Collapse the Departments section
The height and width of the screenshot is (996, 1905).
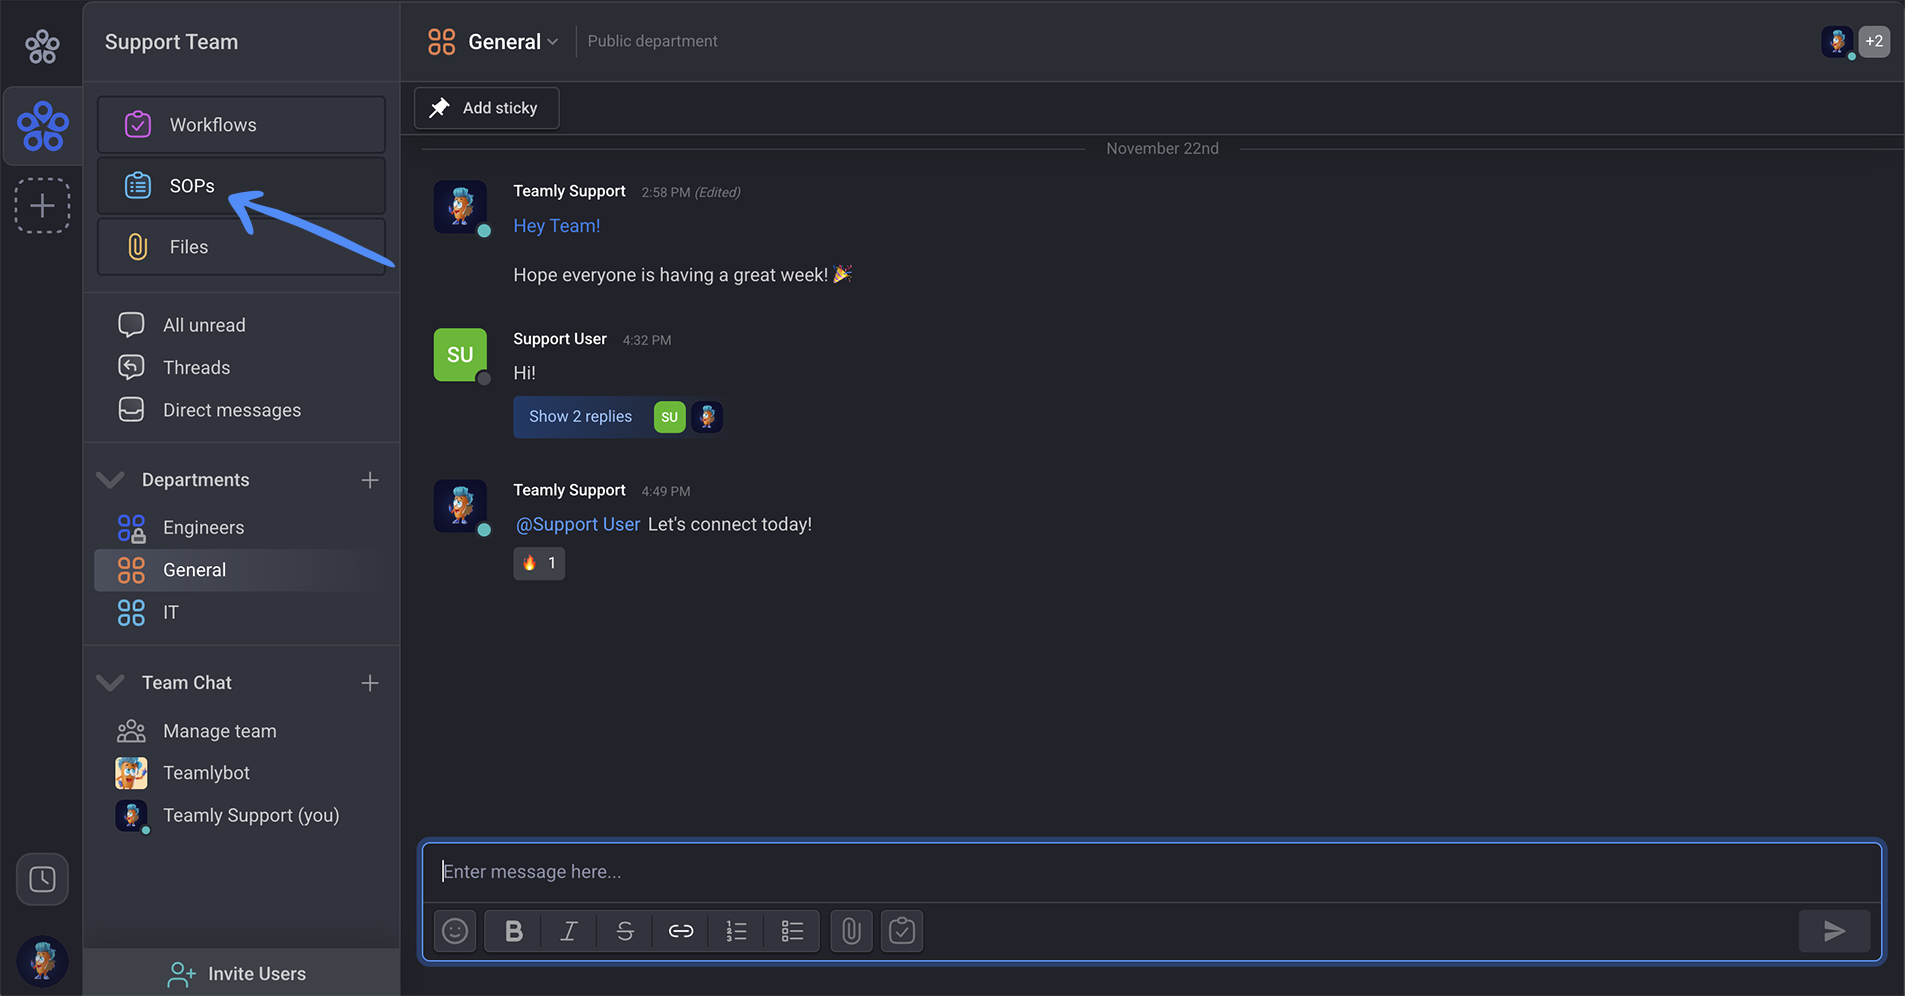coord(110,480)
